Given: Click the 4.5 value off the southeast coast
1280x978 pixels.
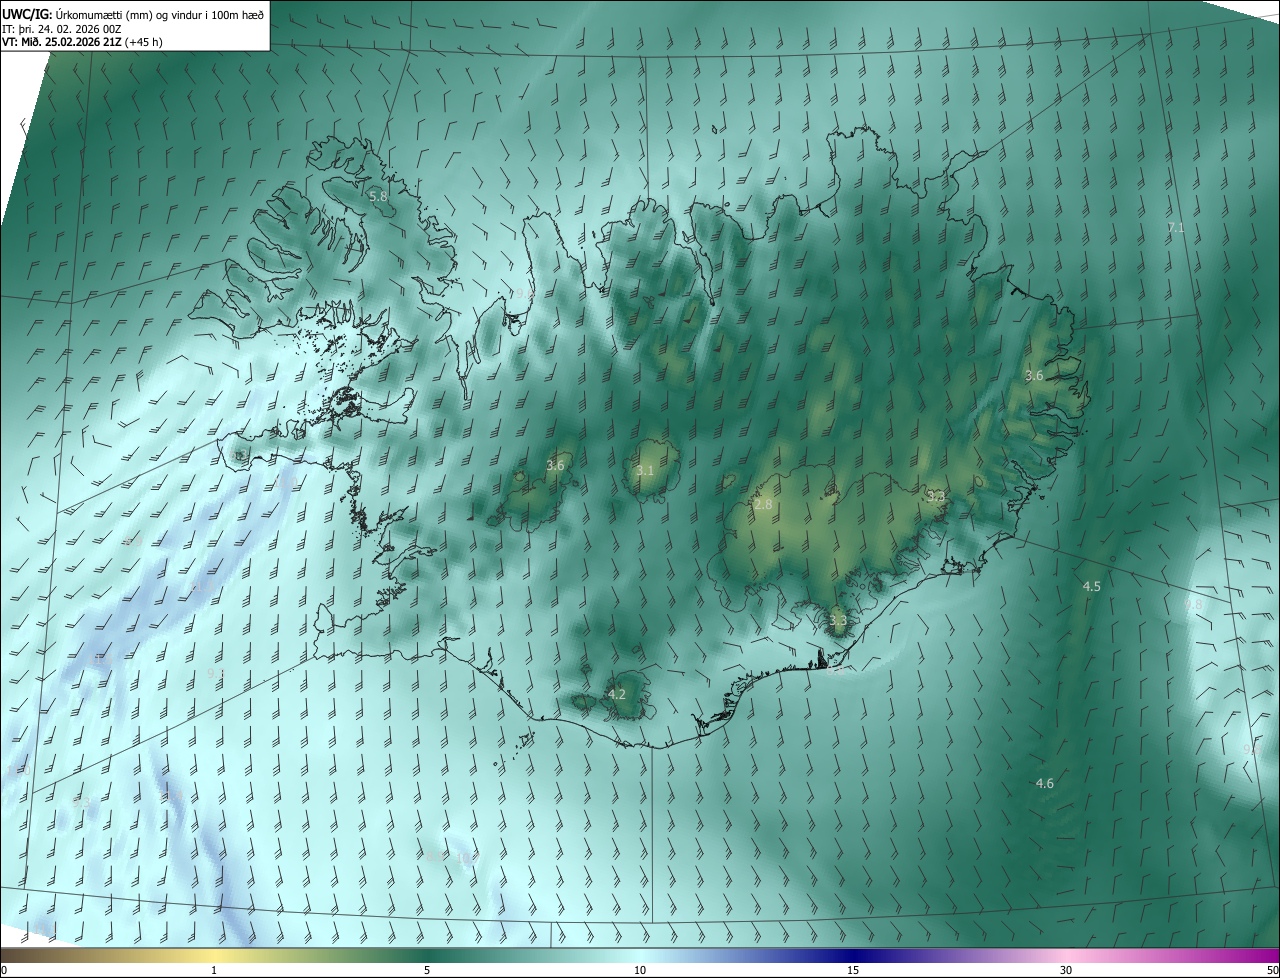Looking at the screenshot, I should pyautogui.click(x=1092, y=586).
